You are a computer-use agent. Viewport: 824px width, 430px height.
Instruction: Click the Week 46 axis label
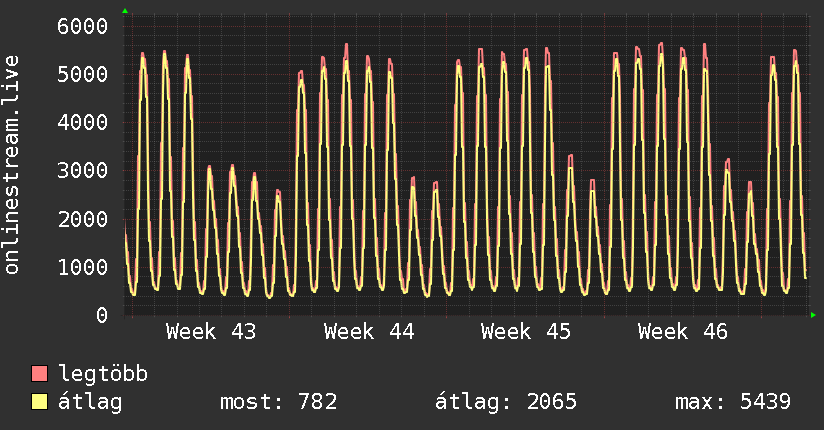pyautogui.click(x=683, y=332)
